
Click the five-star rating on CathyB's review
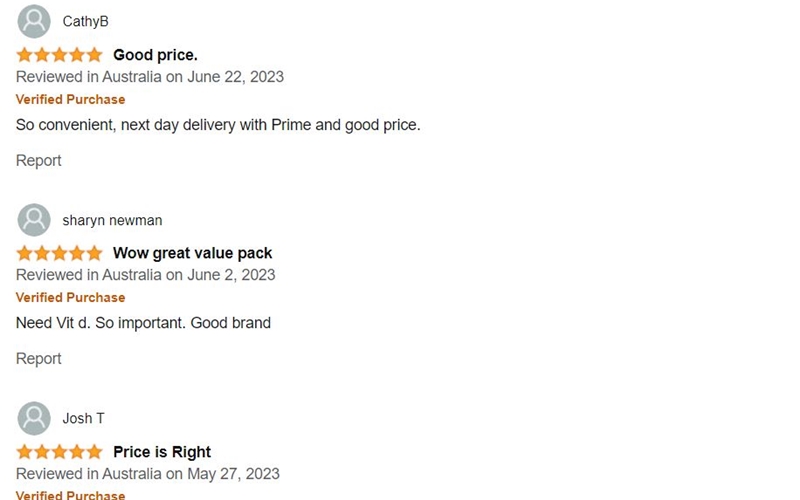(59, 55)
